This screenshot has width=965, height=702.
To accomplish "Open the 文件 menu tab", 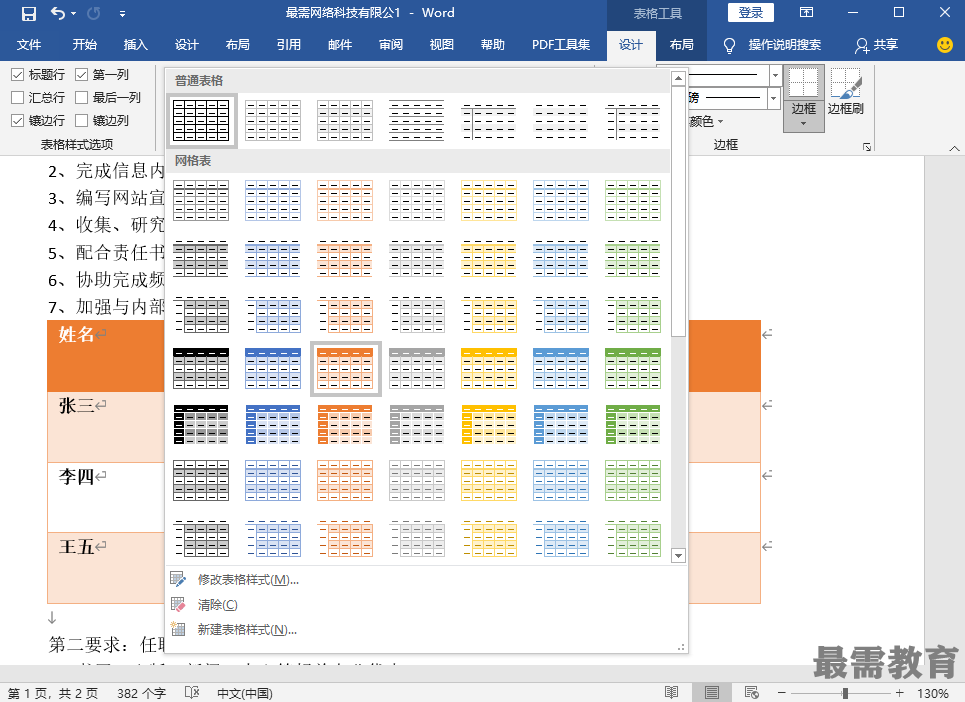I will pos(29,45).
